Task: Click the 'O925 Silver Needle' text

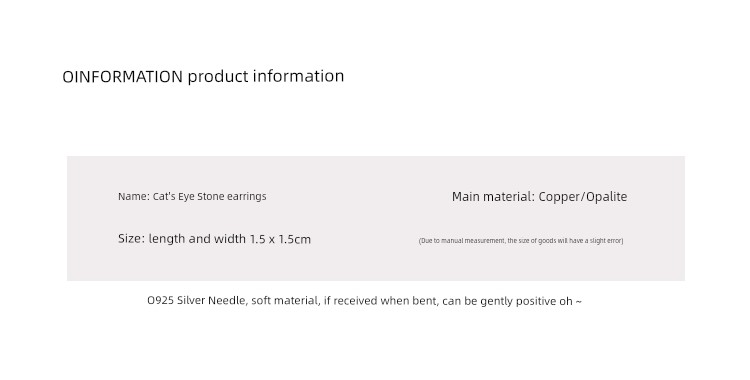Action: (x=196, y=301)
